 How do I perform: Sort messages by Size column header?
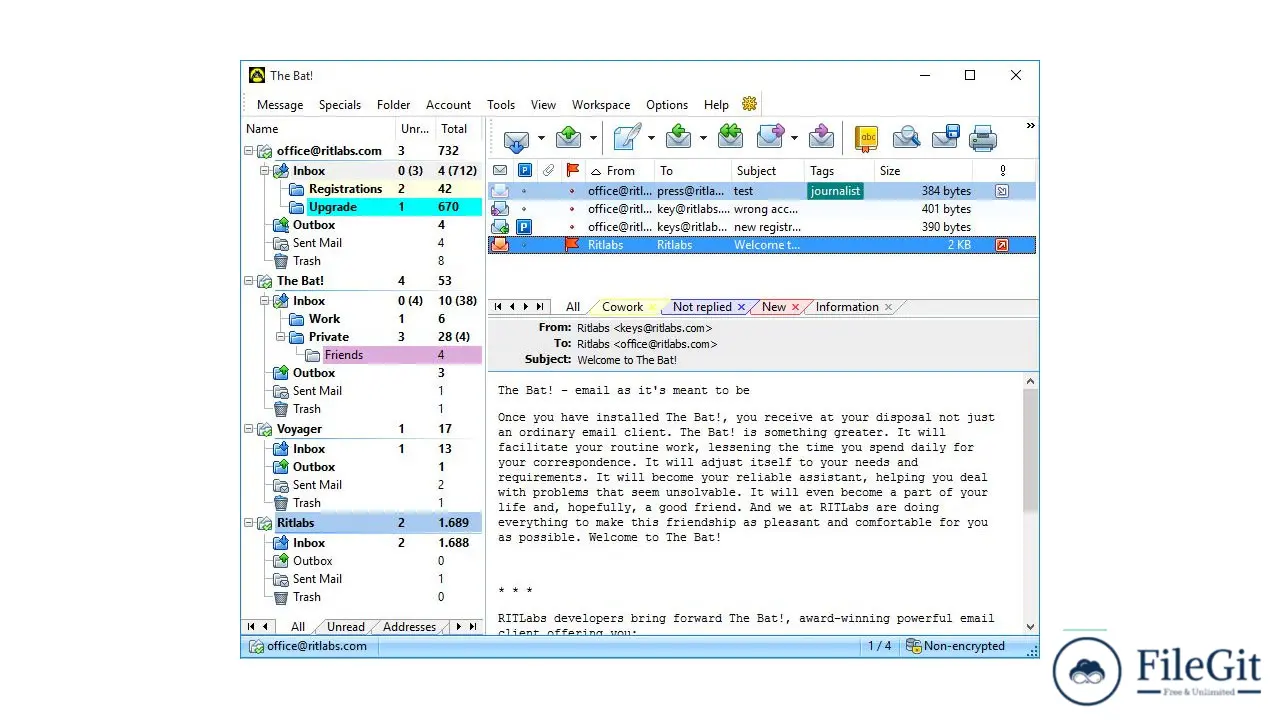click(923, 171)
